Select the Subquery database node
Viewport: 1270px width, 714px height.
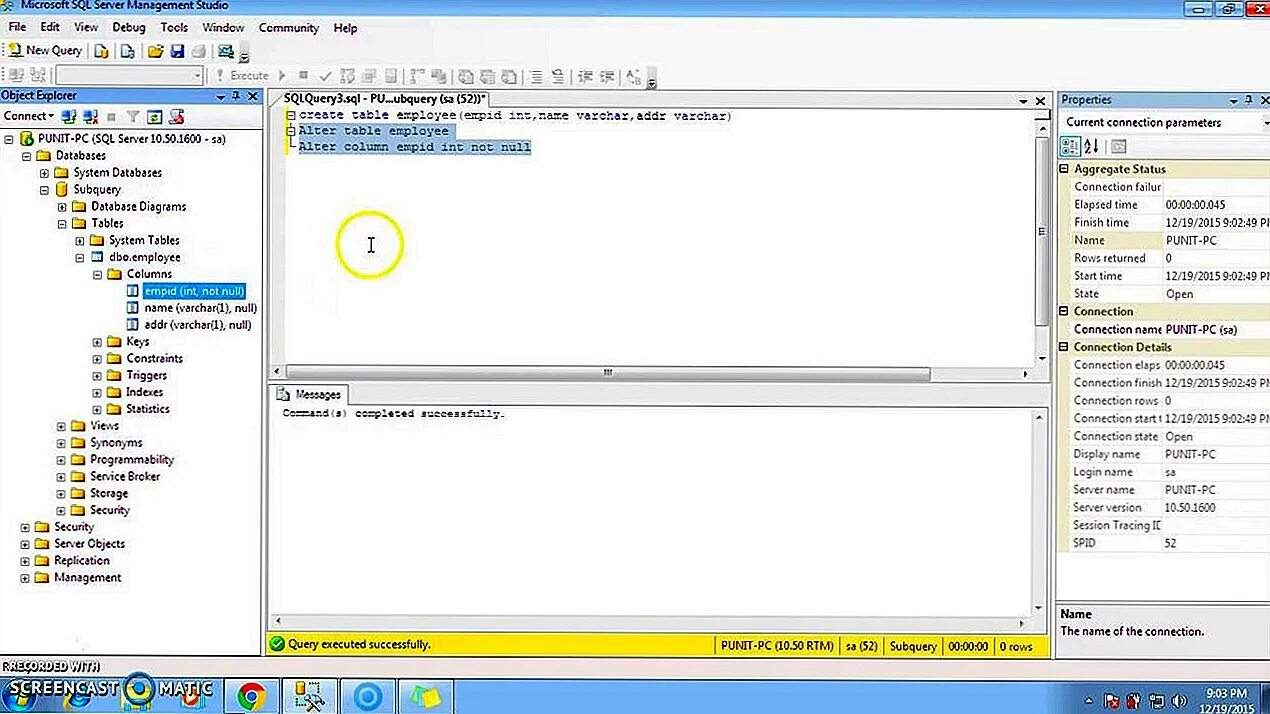96,190
